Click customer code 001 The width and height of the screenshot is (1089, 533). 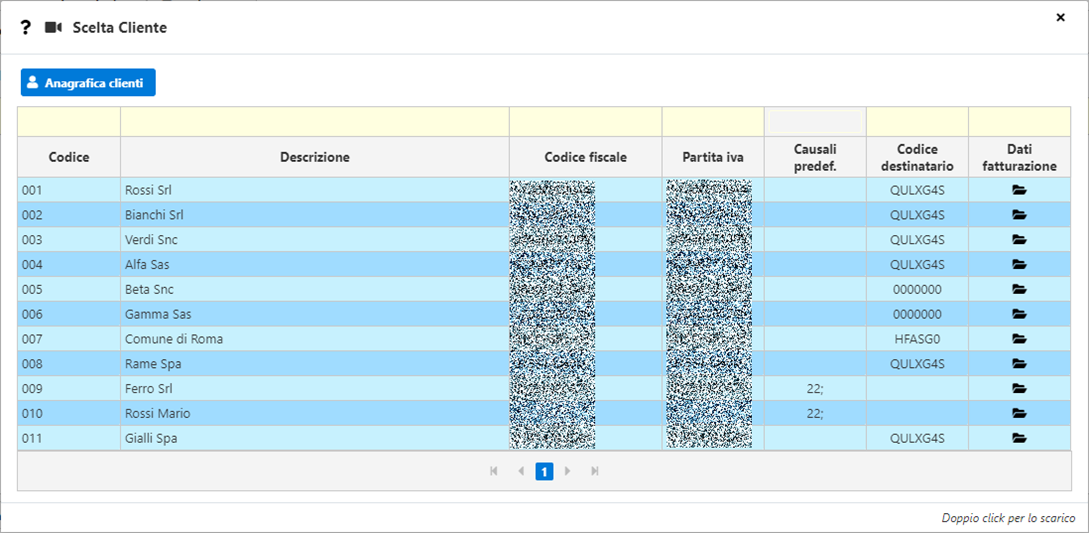[32, 190]
